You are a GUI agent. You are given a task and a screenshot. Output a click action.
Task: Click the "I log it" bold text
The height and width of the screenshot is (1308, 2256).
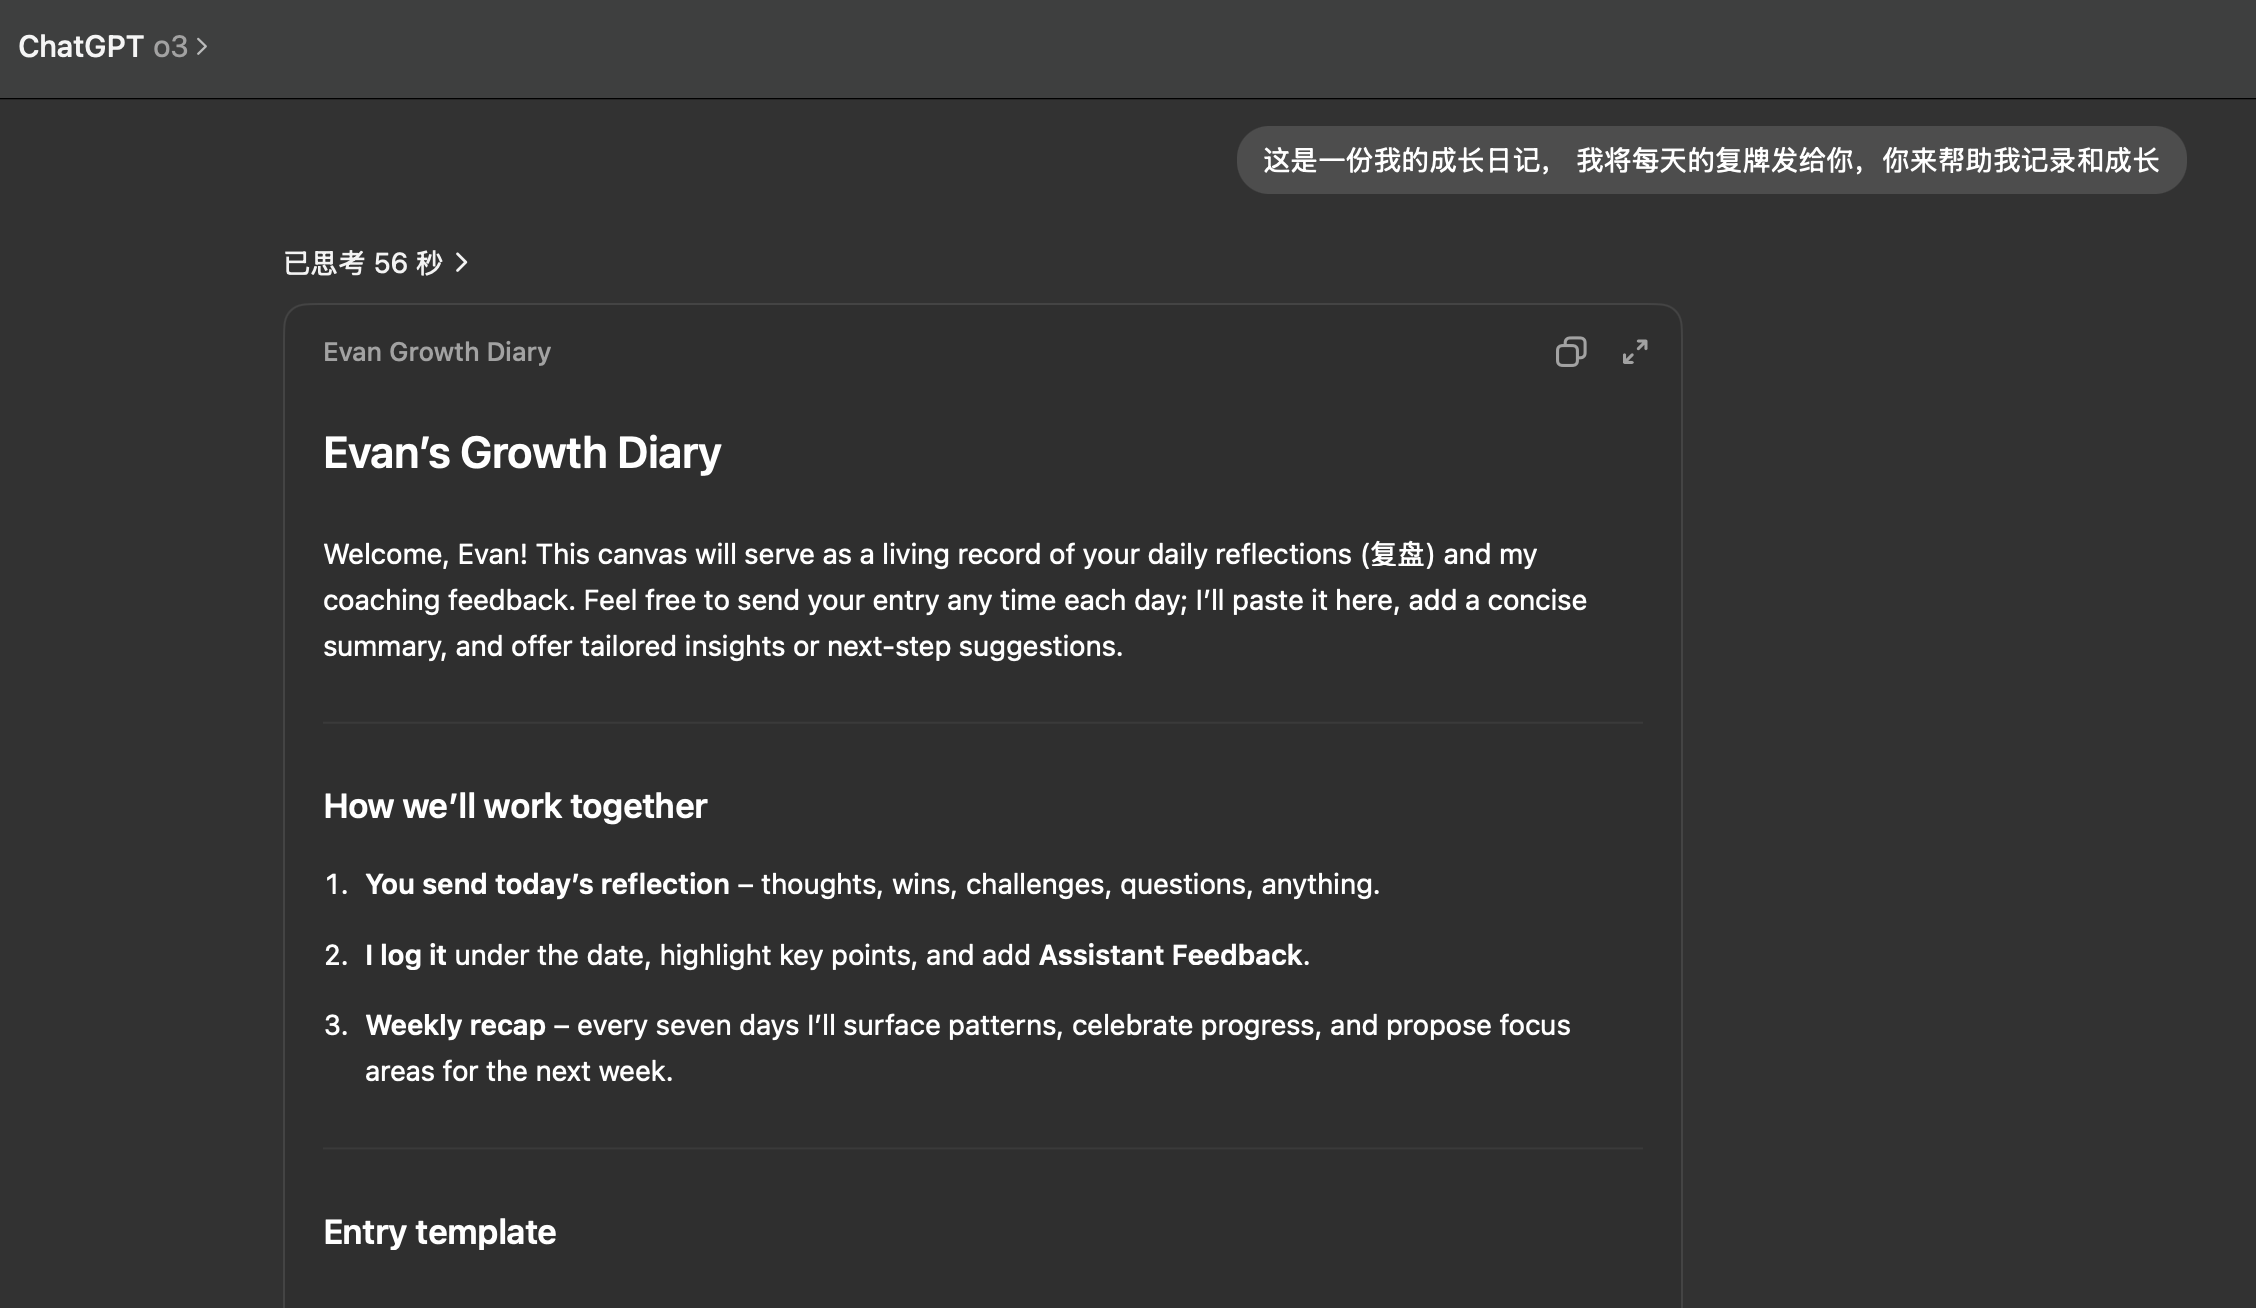point(405,955)
